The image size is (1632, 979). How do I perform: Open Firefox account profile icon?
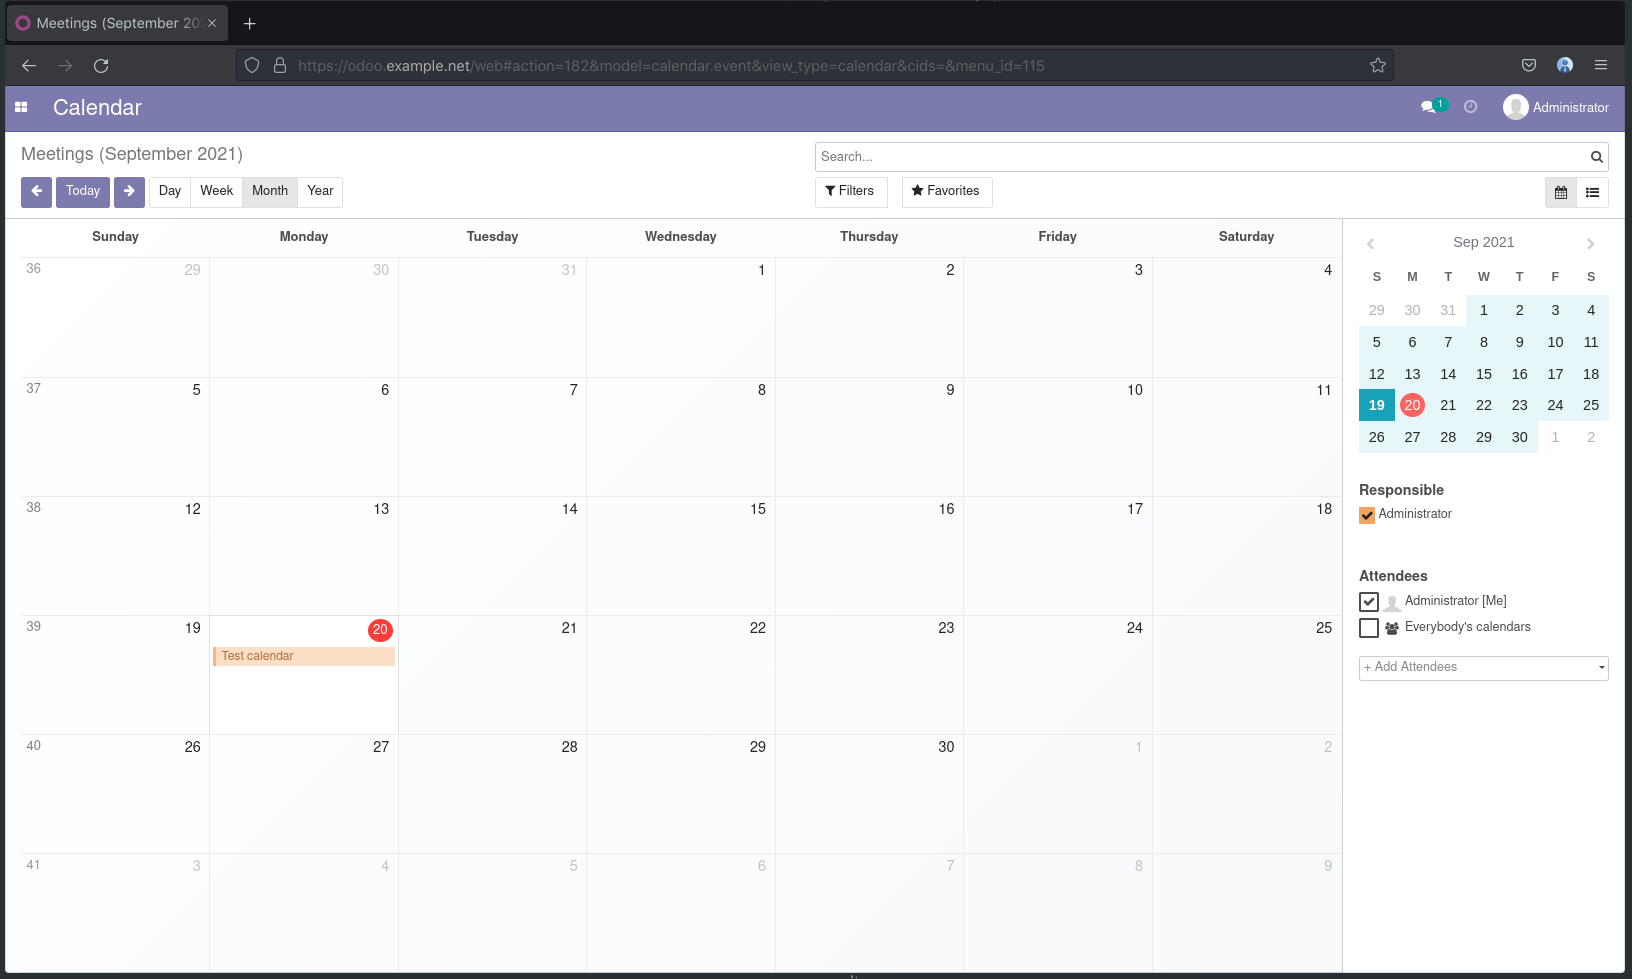tap(1565, 66)
